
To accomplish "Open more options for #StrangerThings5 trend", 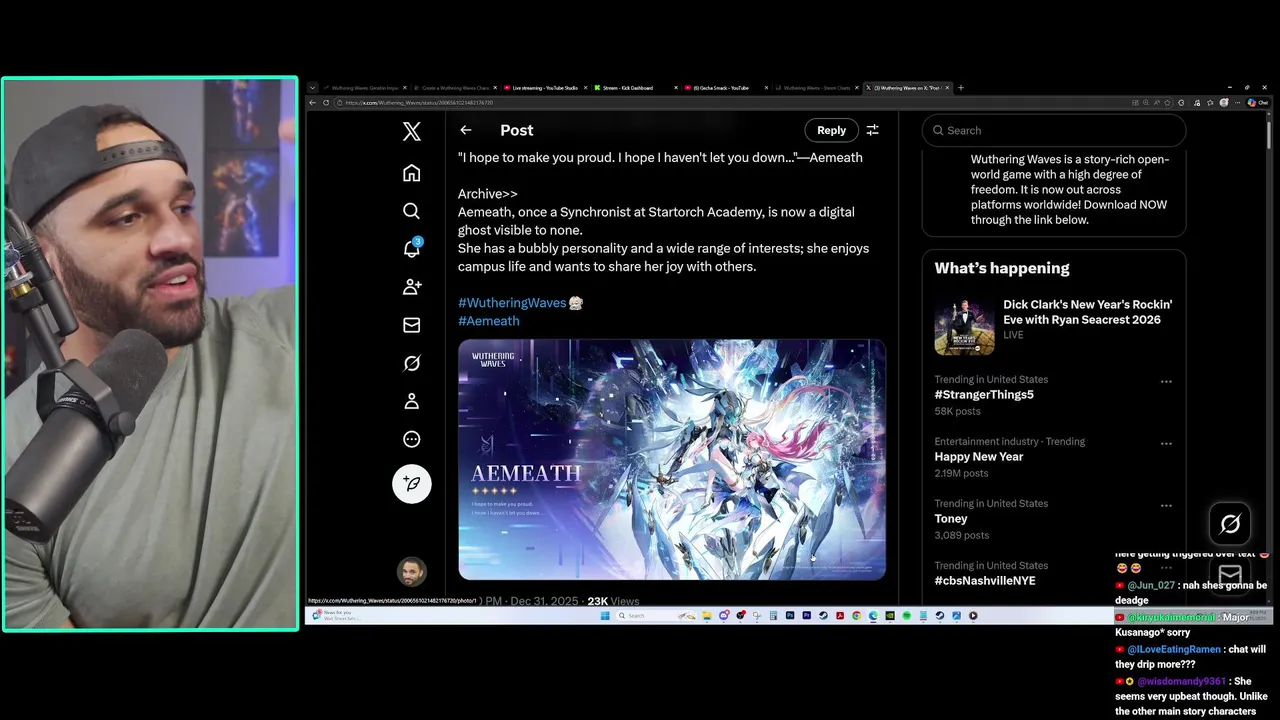I will (x=1166, y=382).
